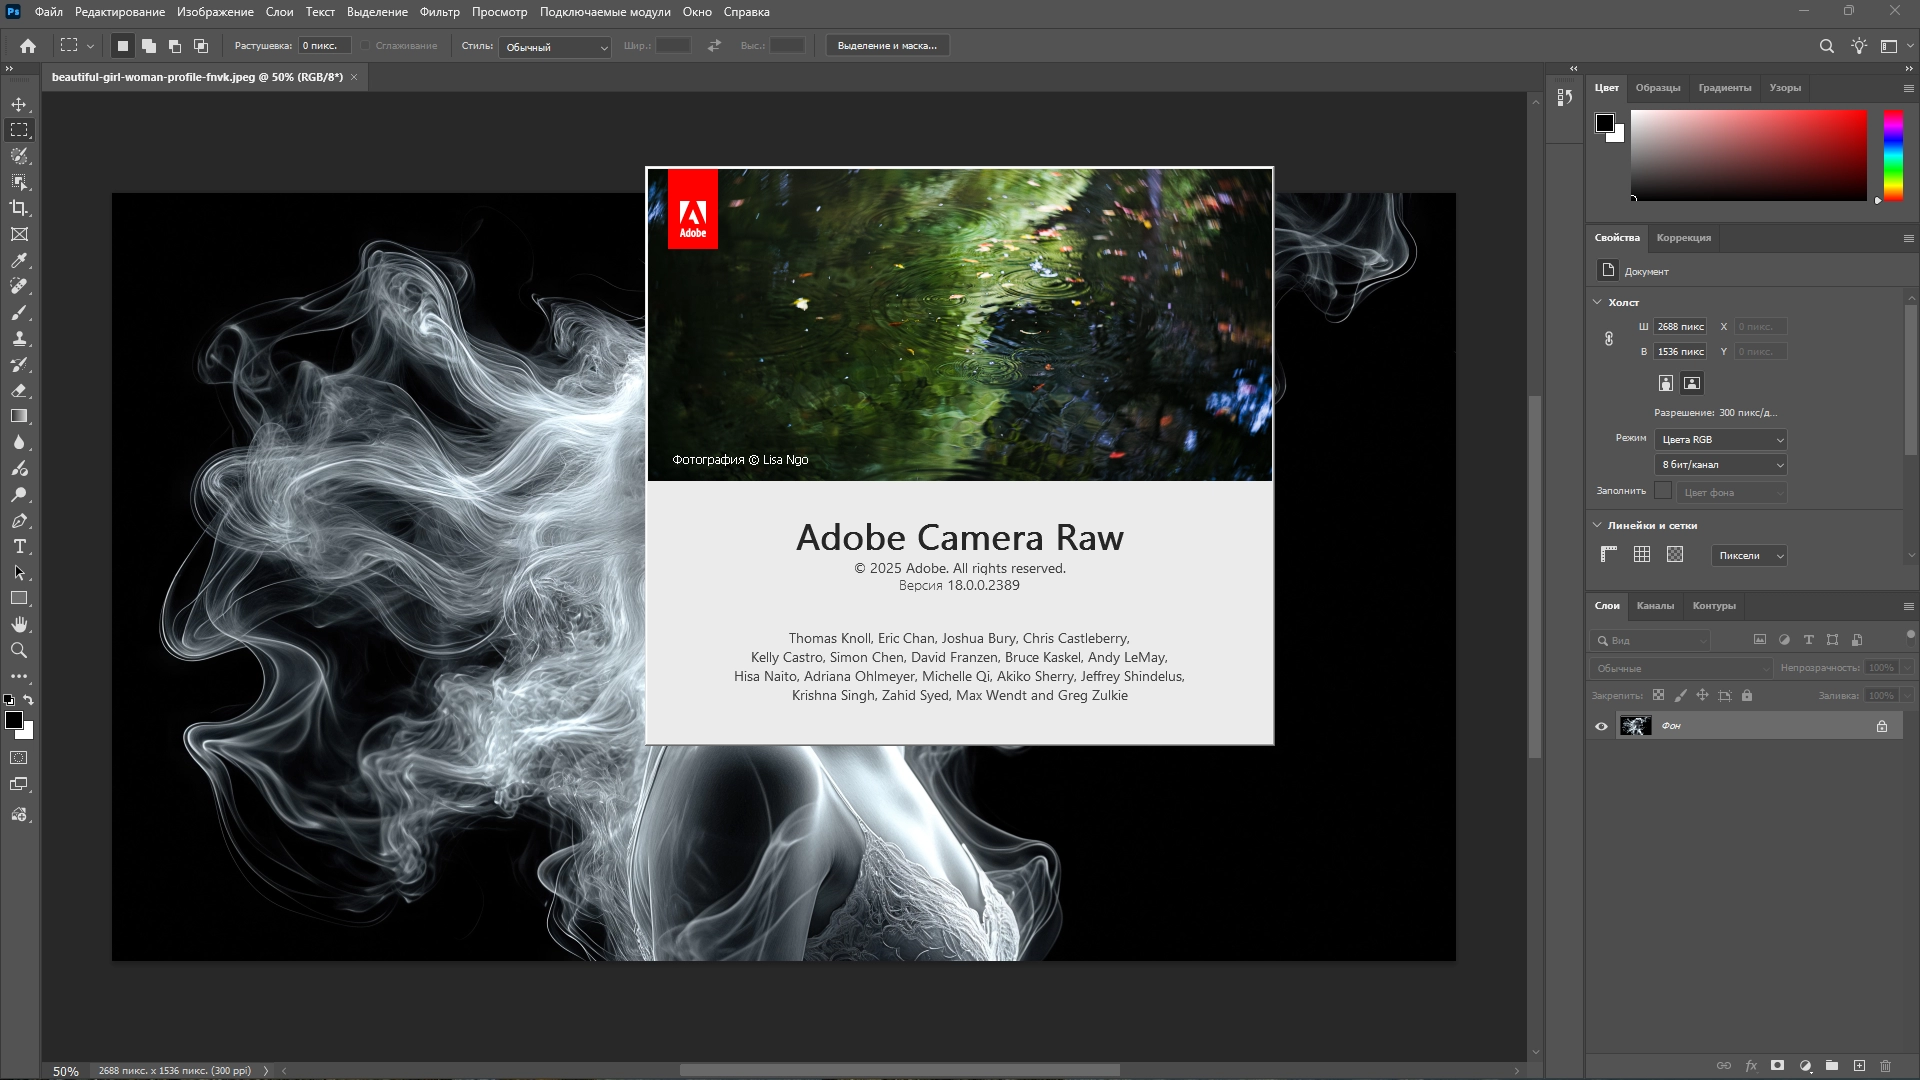This screenshot has width=1920, height=1080.
Task: Select the Gradient tool
Action: [19, 417]
